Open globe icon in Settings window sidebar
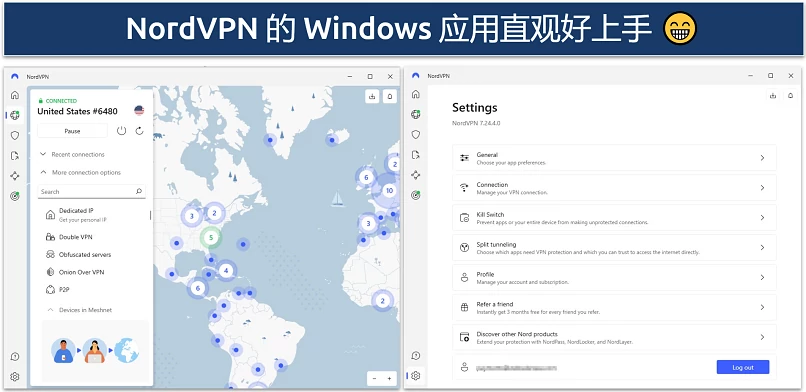Image resolution: width=806 pixels, height=392 pixels. [x=416, y=114]
